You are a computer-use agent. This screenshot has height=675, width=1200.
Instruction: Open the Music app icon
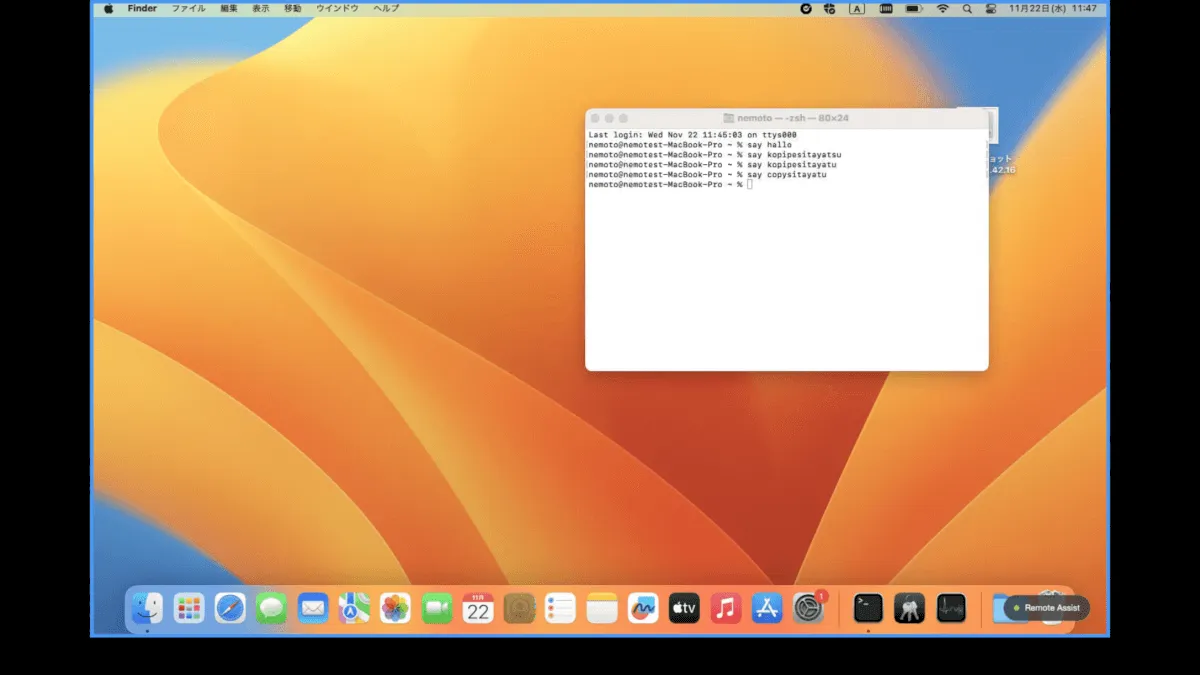(725, 607)
